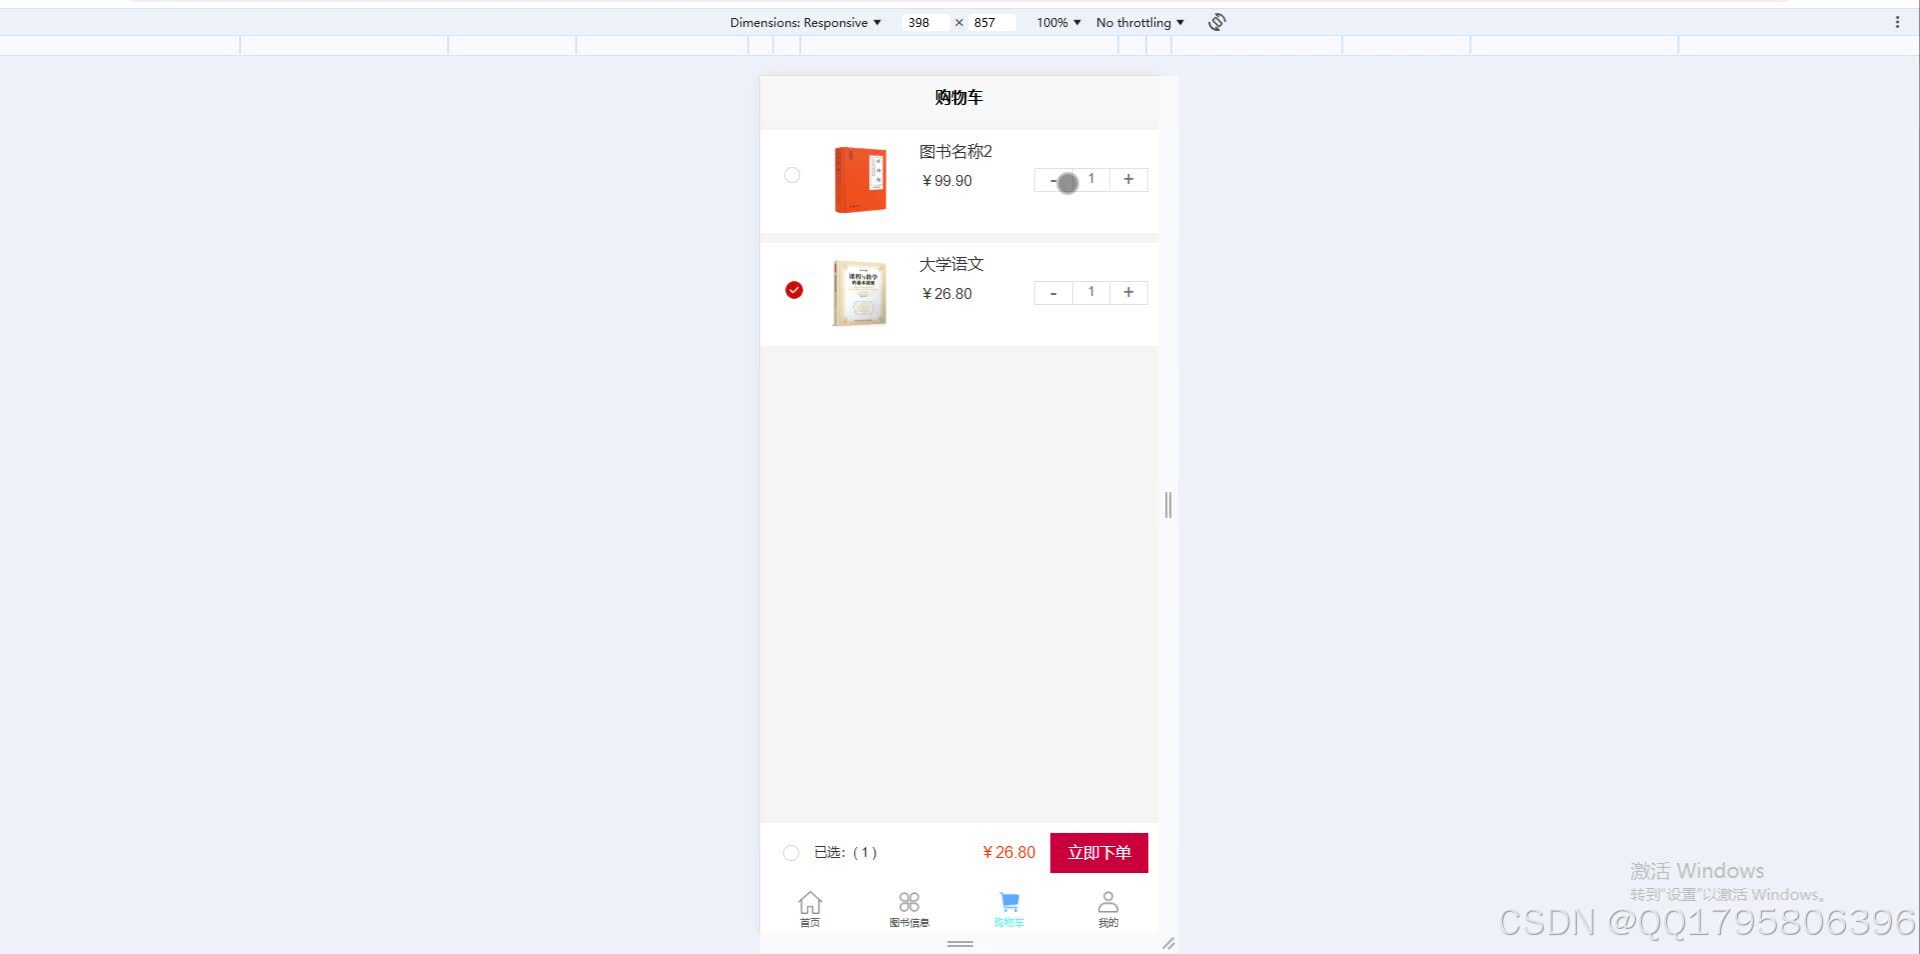Click the rotate device orientation icon
The height and width of the screenshot is (954, 1920).
[x=1216, y=21]
